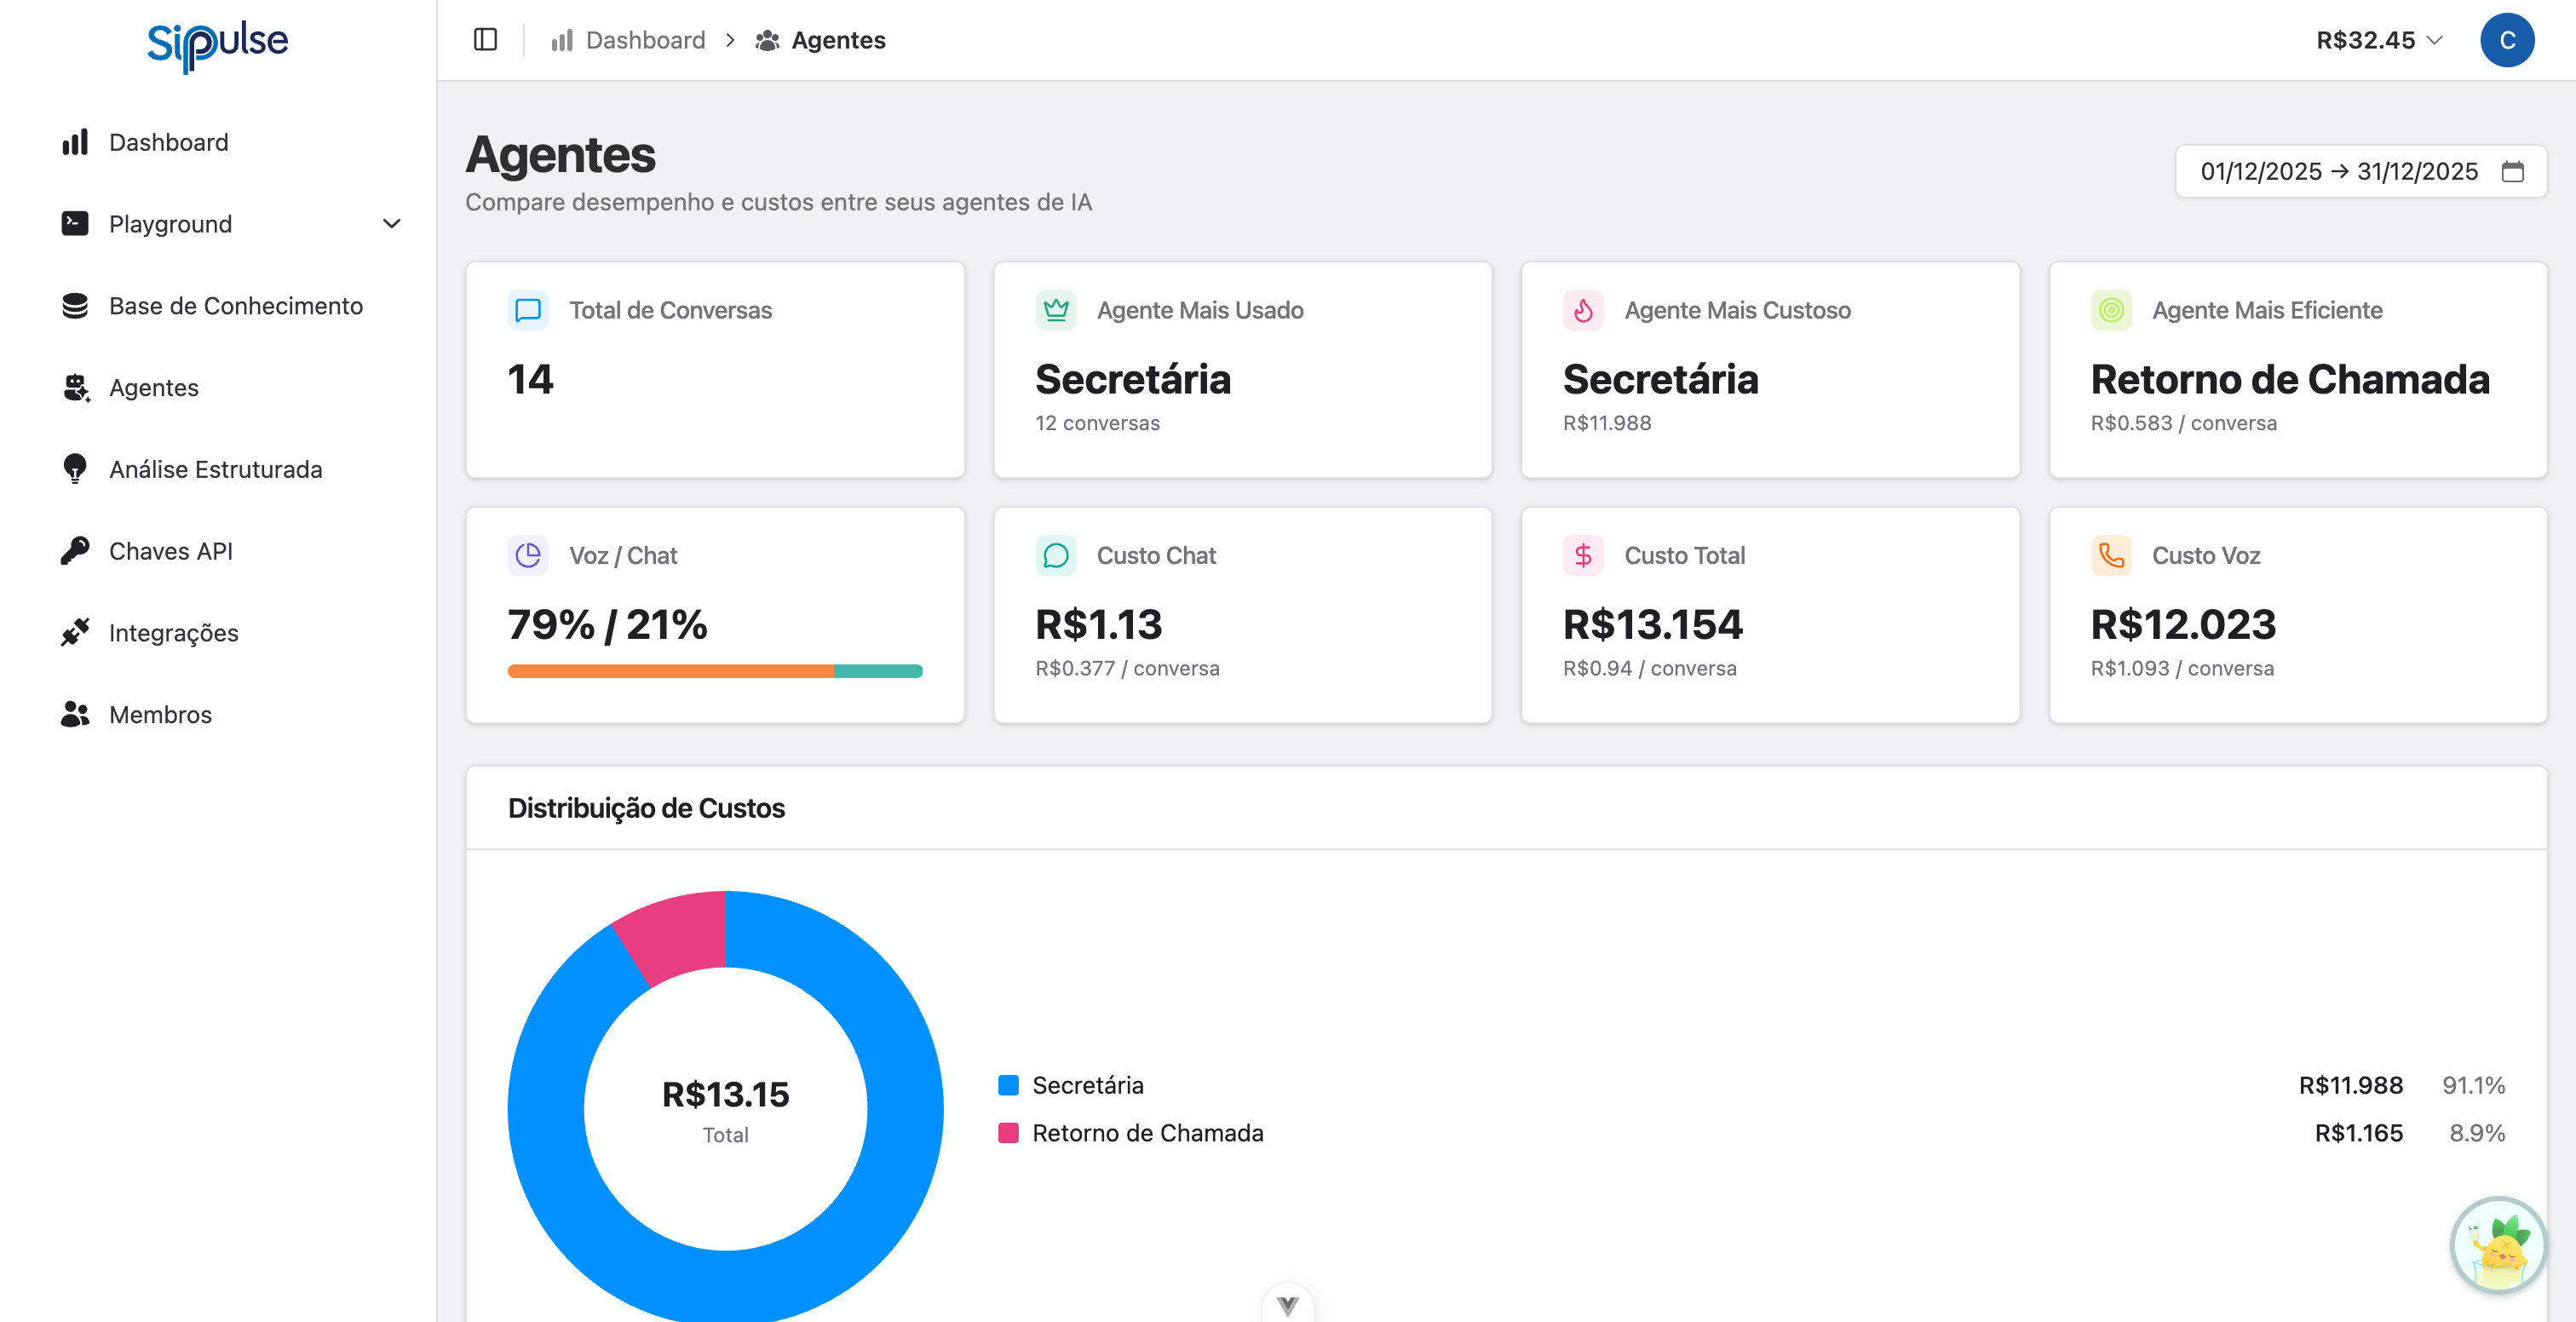Viewport: 2576px width, 1322px height.
Task: Toggle the sidebar collapse control
Action: tap(486, 39)
